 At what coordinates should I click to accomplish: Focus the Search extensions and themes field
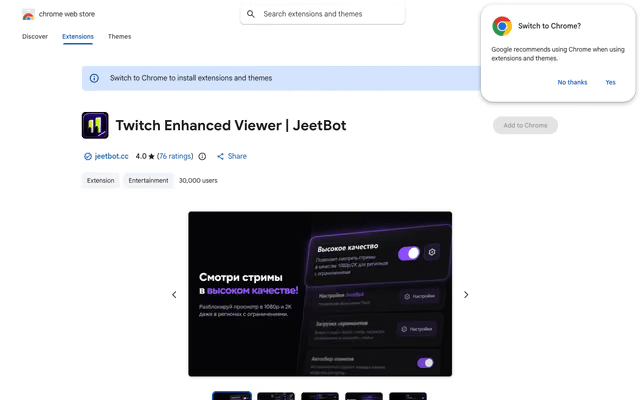tap(322, 14)
